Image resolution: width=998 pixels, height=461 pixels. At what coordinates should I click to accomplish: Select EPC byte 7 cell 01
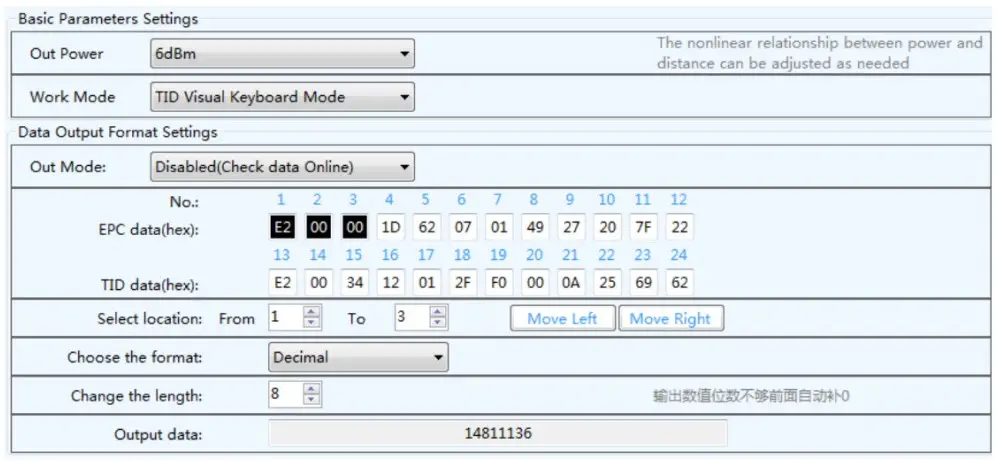tap(498, 227)
